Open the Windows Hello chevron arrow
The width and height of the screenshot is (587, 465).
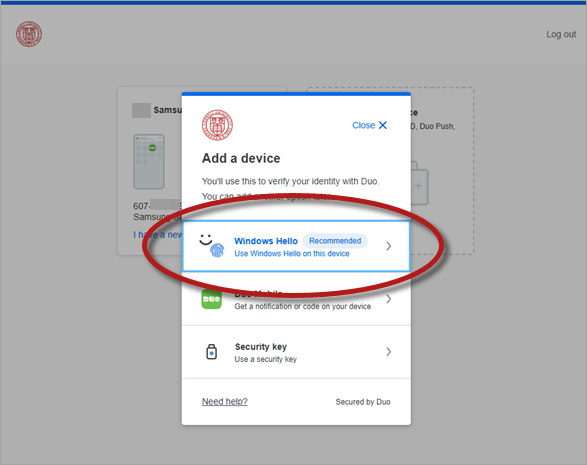[389, 246]
